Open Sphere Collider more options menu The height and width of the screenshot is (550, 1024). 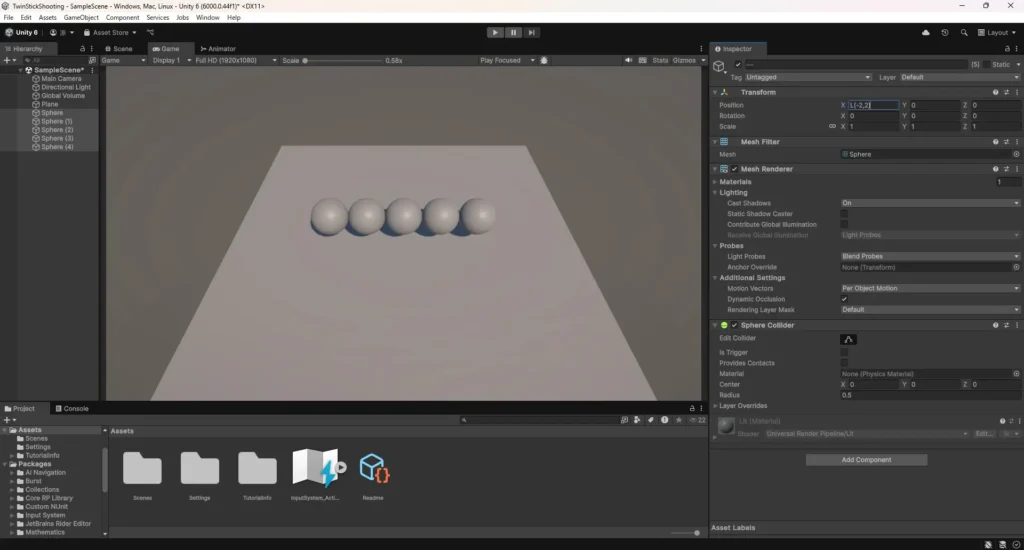[x=1017, y=325]
